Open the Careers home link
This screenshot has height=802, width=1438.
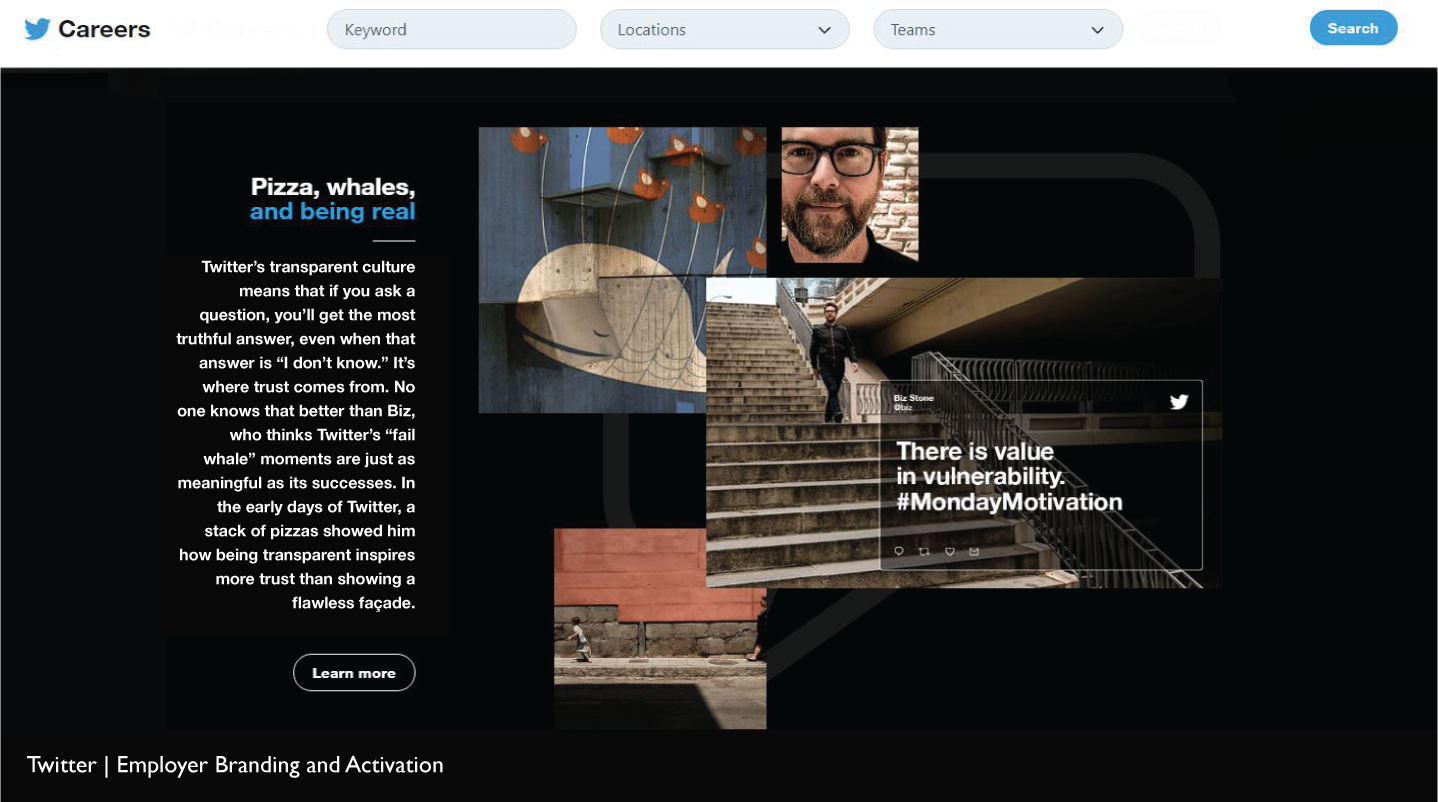(104, 29)
